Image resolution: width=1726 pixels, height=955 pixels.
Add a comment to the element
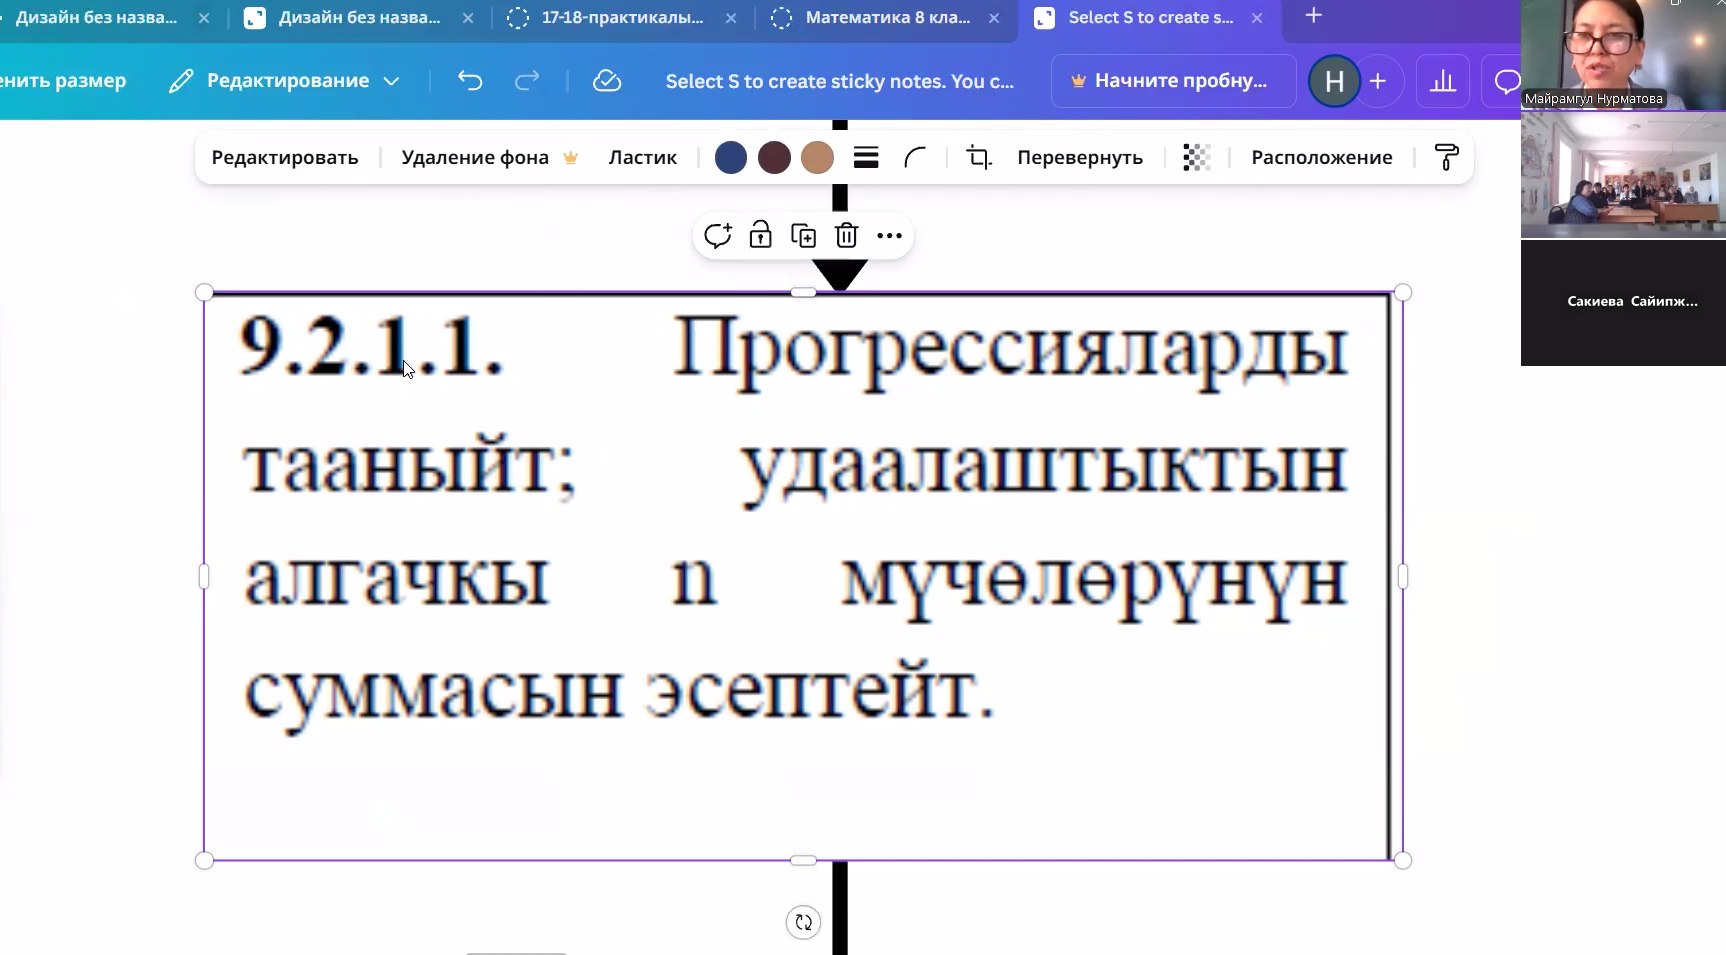point(717,236)
